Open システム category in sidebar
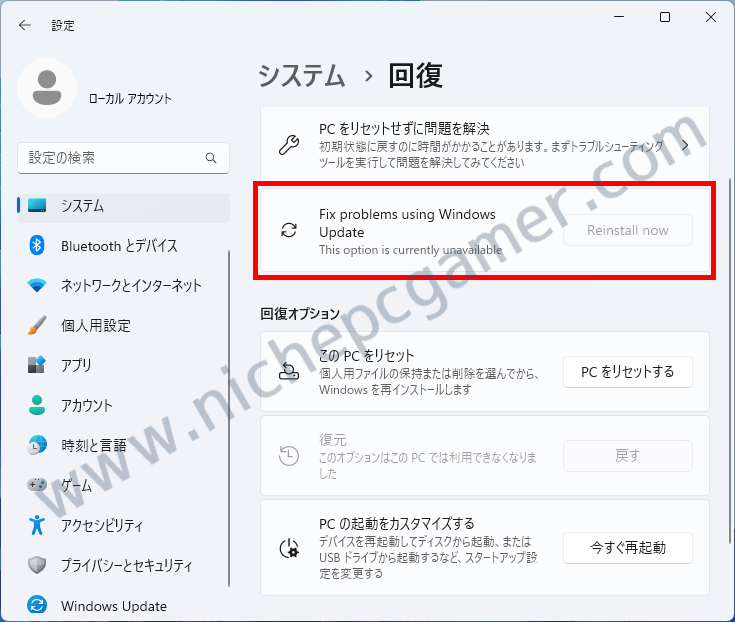Screen dimensions: 735x622 [124, 206]
